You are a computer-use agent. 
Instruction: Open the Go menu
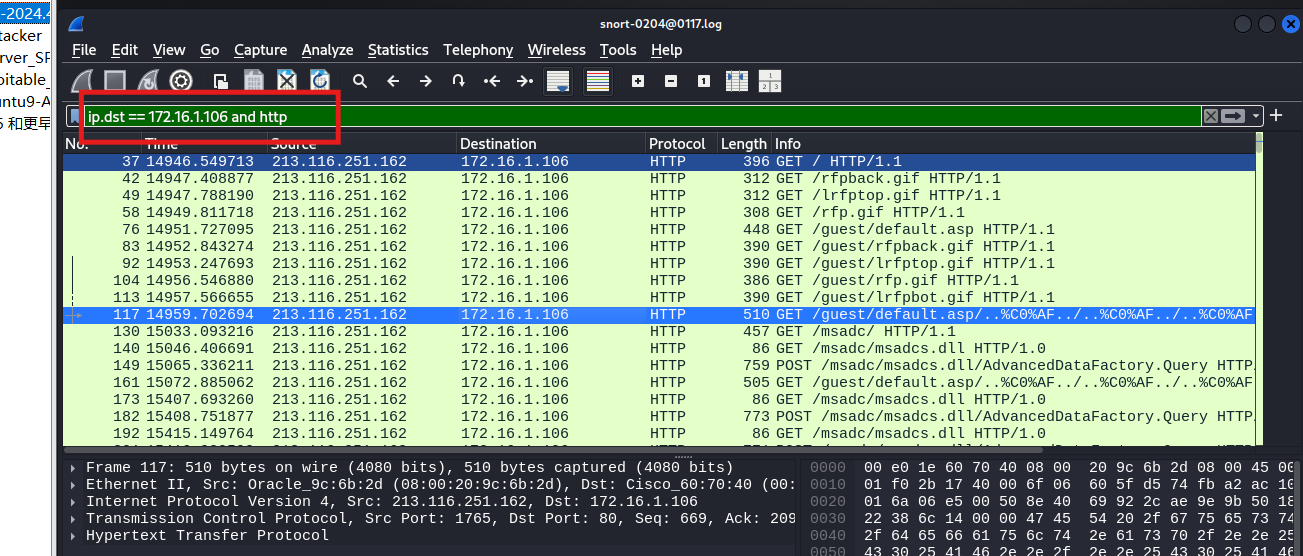210,50
